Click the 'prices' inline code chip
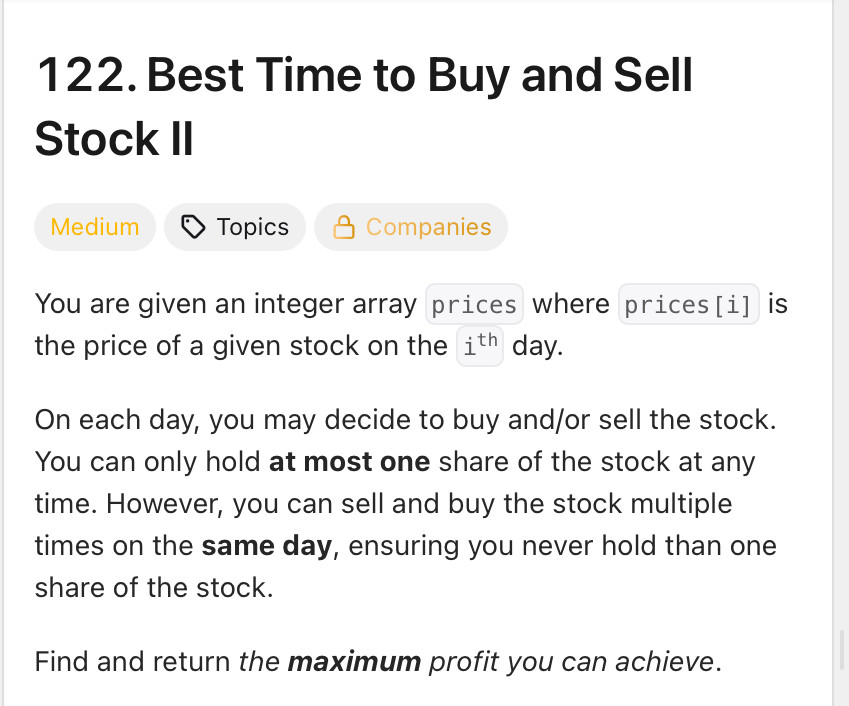Screen dimensions: 849x706 [x=474, y=304]
